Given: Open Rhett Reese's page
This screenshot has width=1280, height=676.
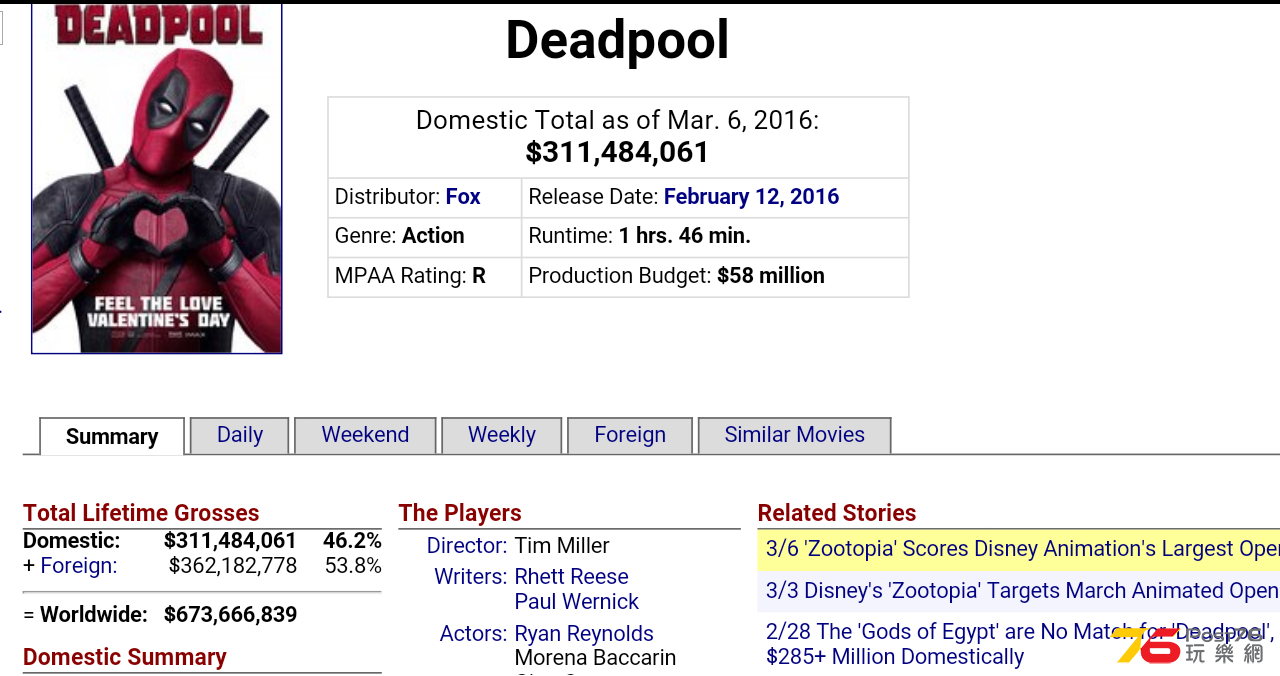Looking at the screenshot, I should coord(571,577).
